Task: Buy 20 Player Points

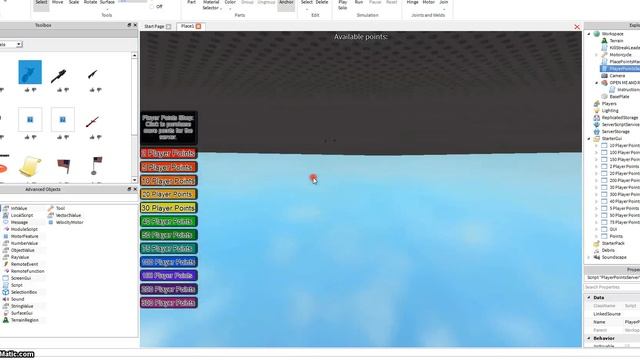Action: tap(169, 194)
